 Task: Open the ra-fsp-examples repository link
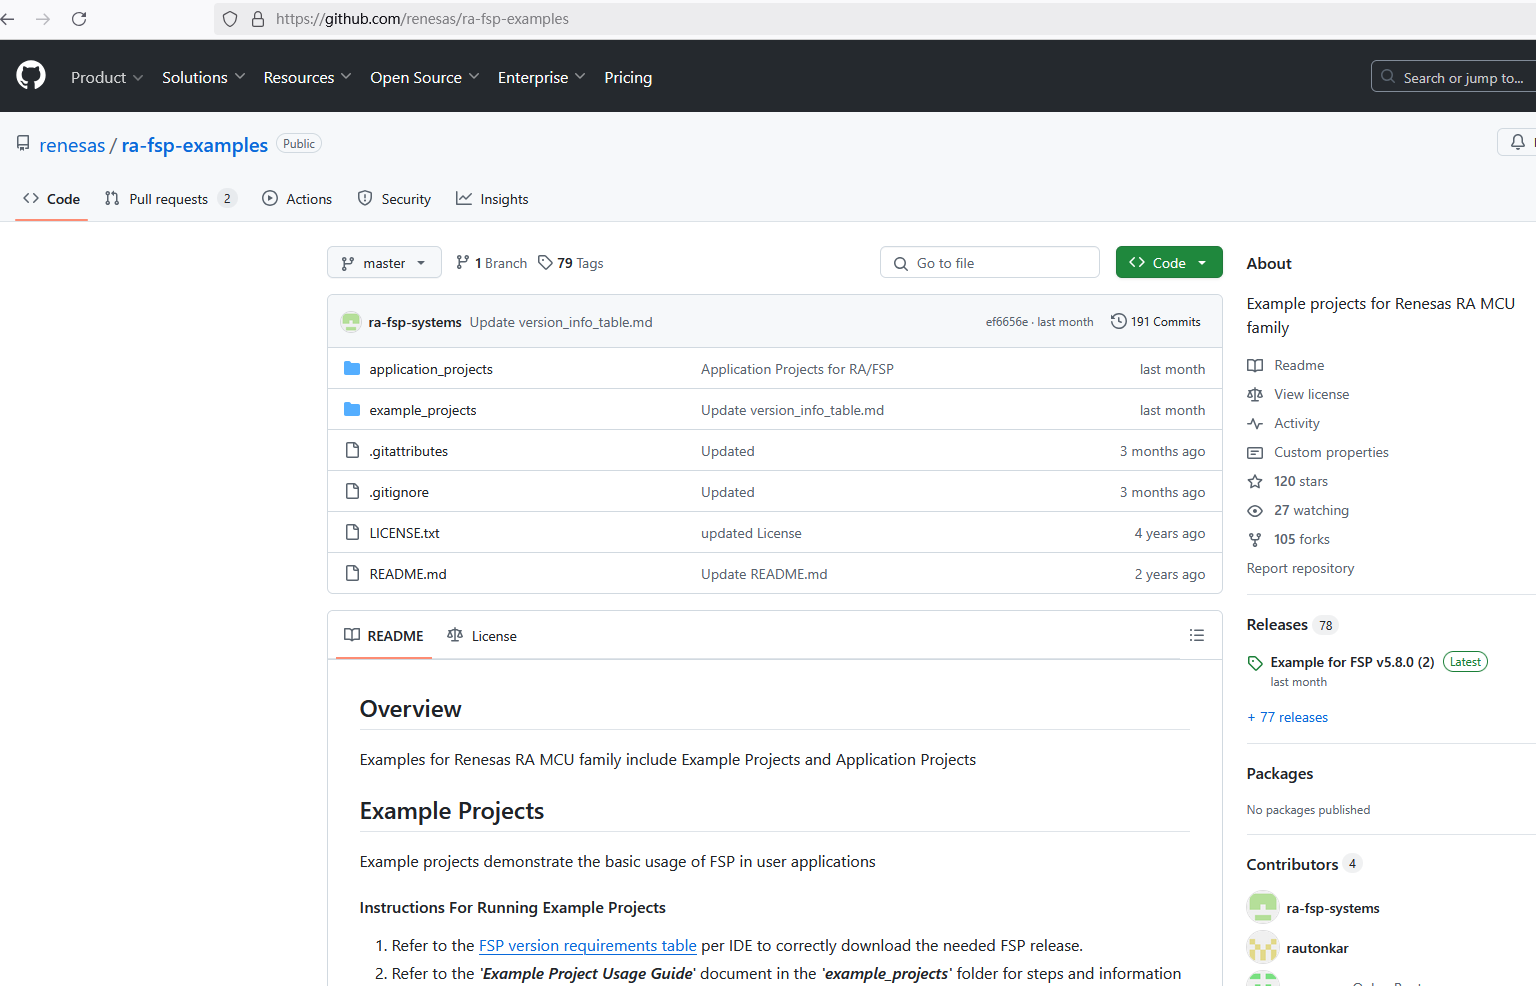point(195,145)
